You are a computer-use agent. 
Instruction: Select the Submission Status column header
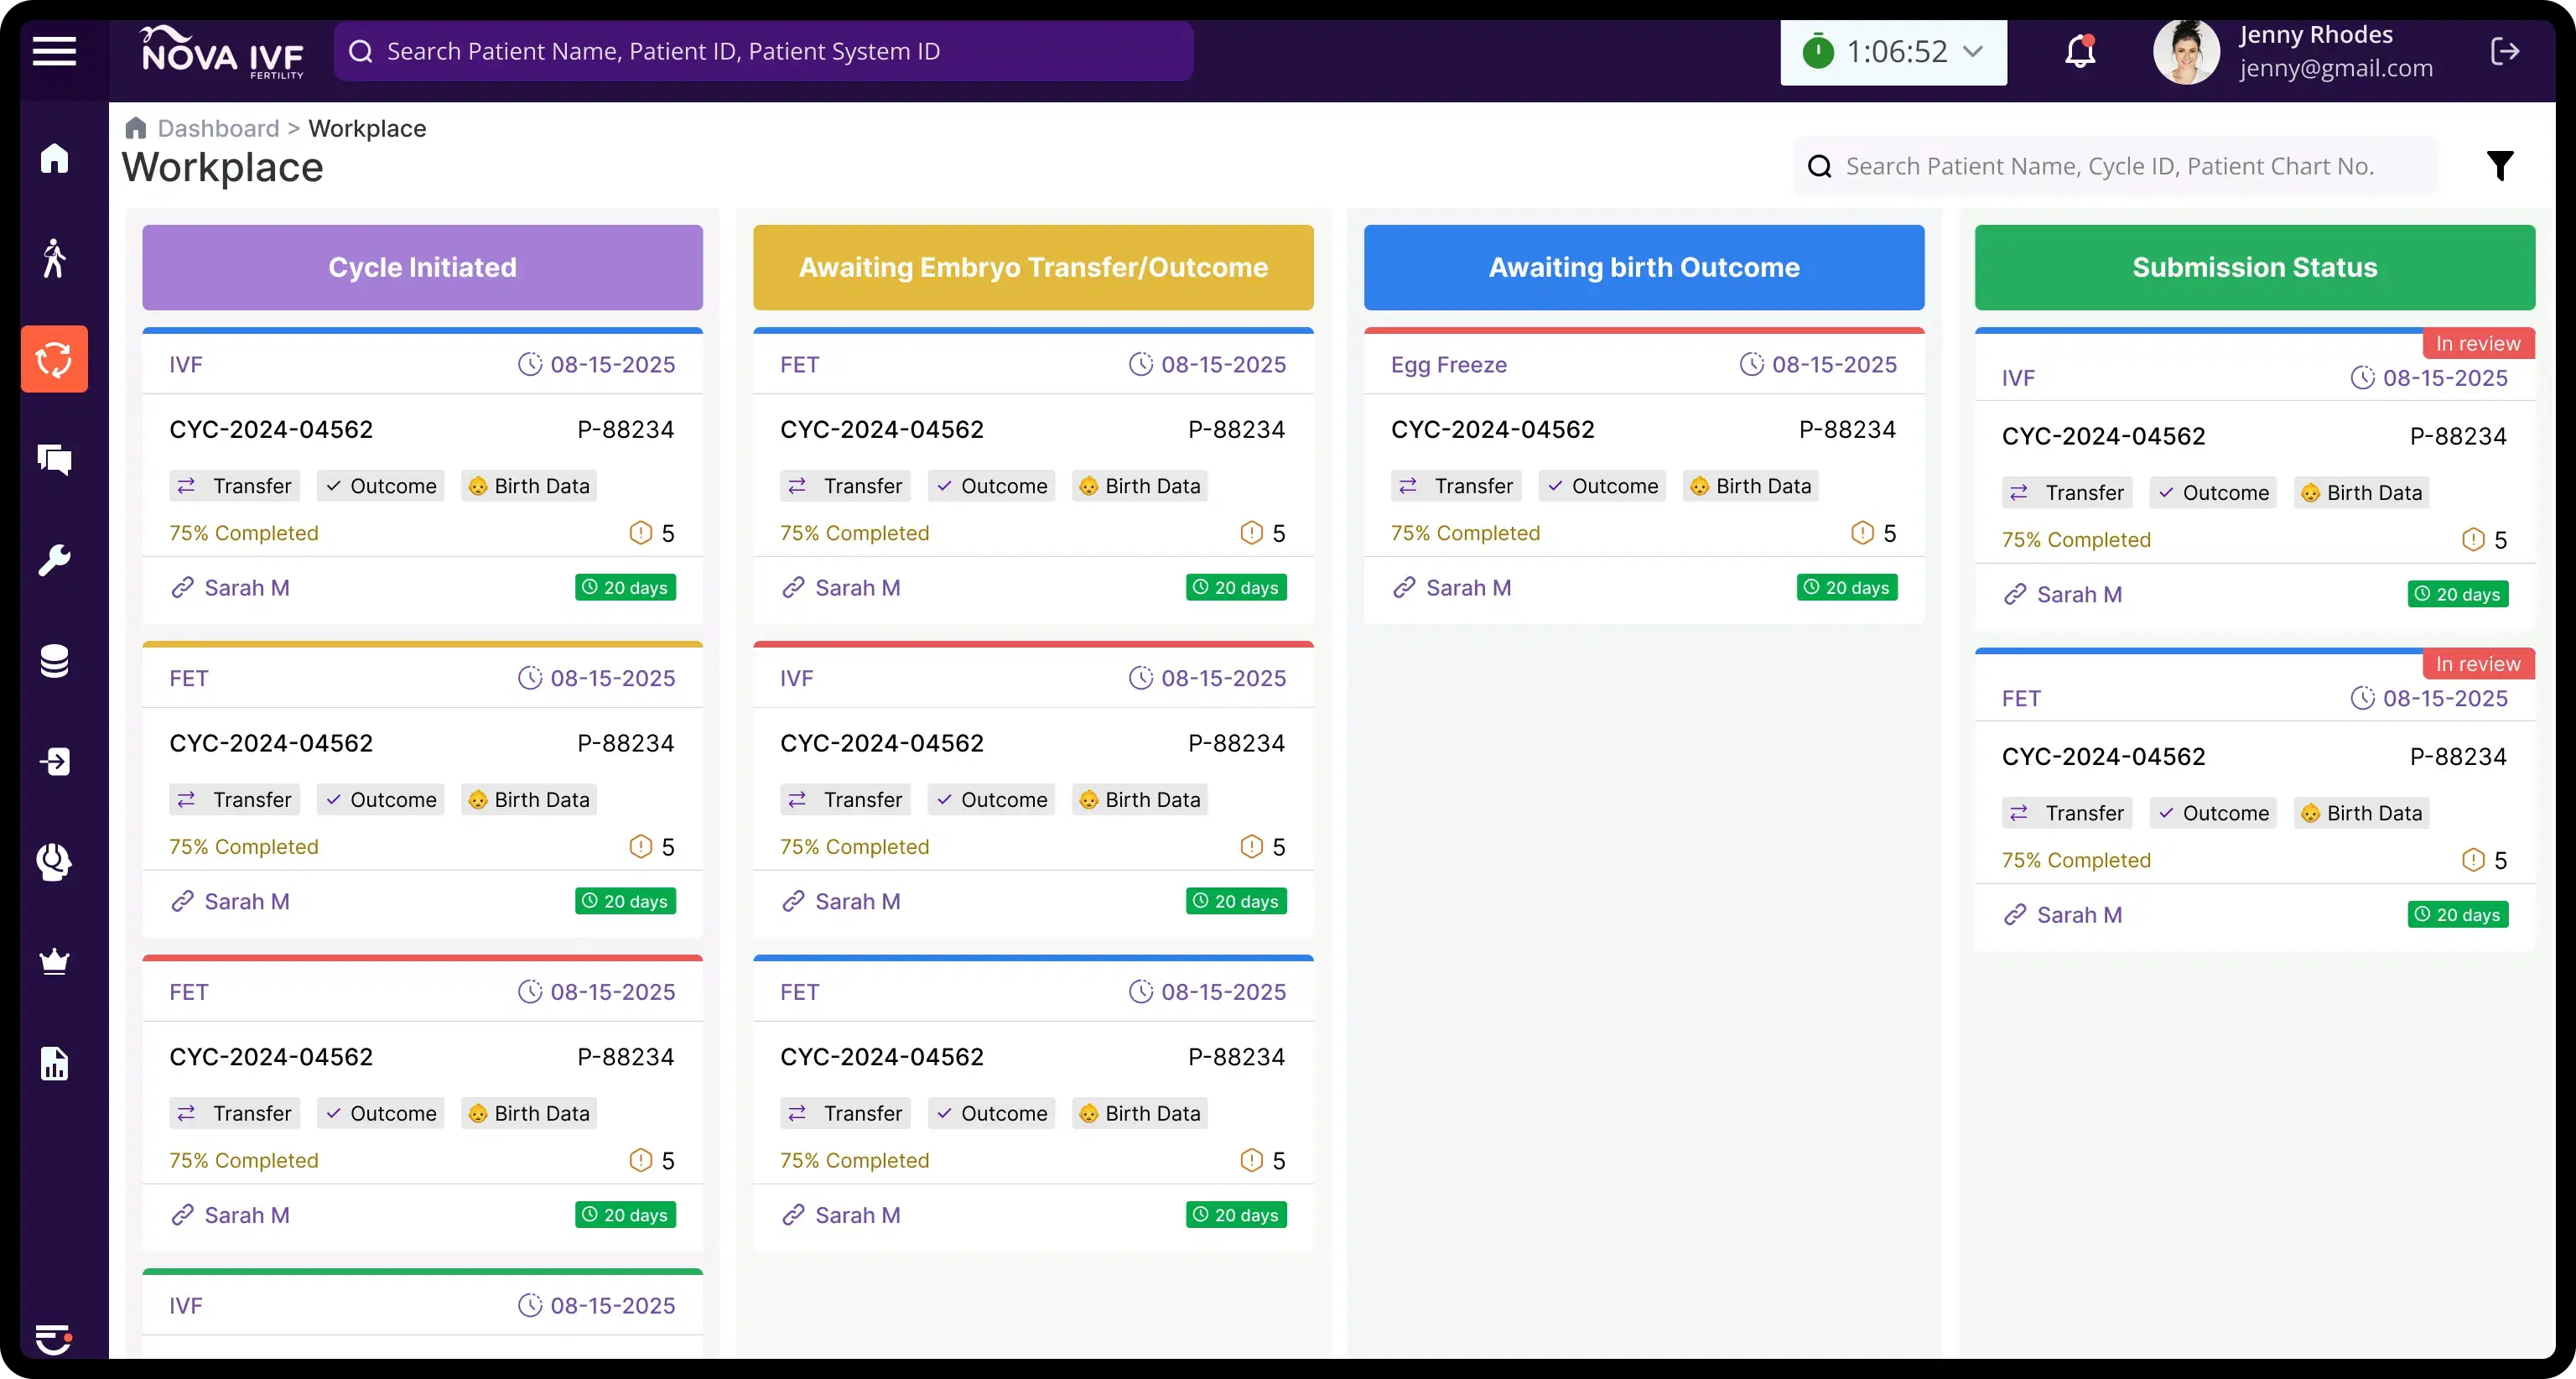[2254, 267]
